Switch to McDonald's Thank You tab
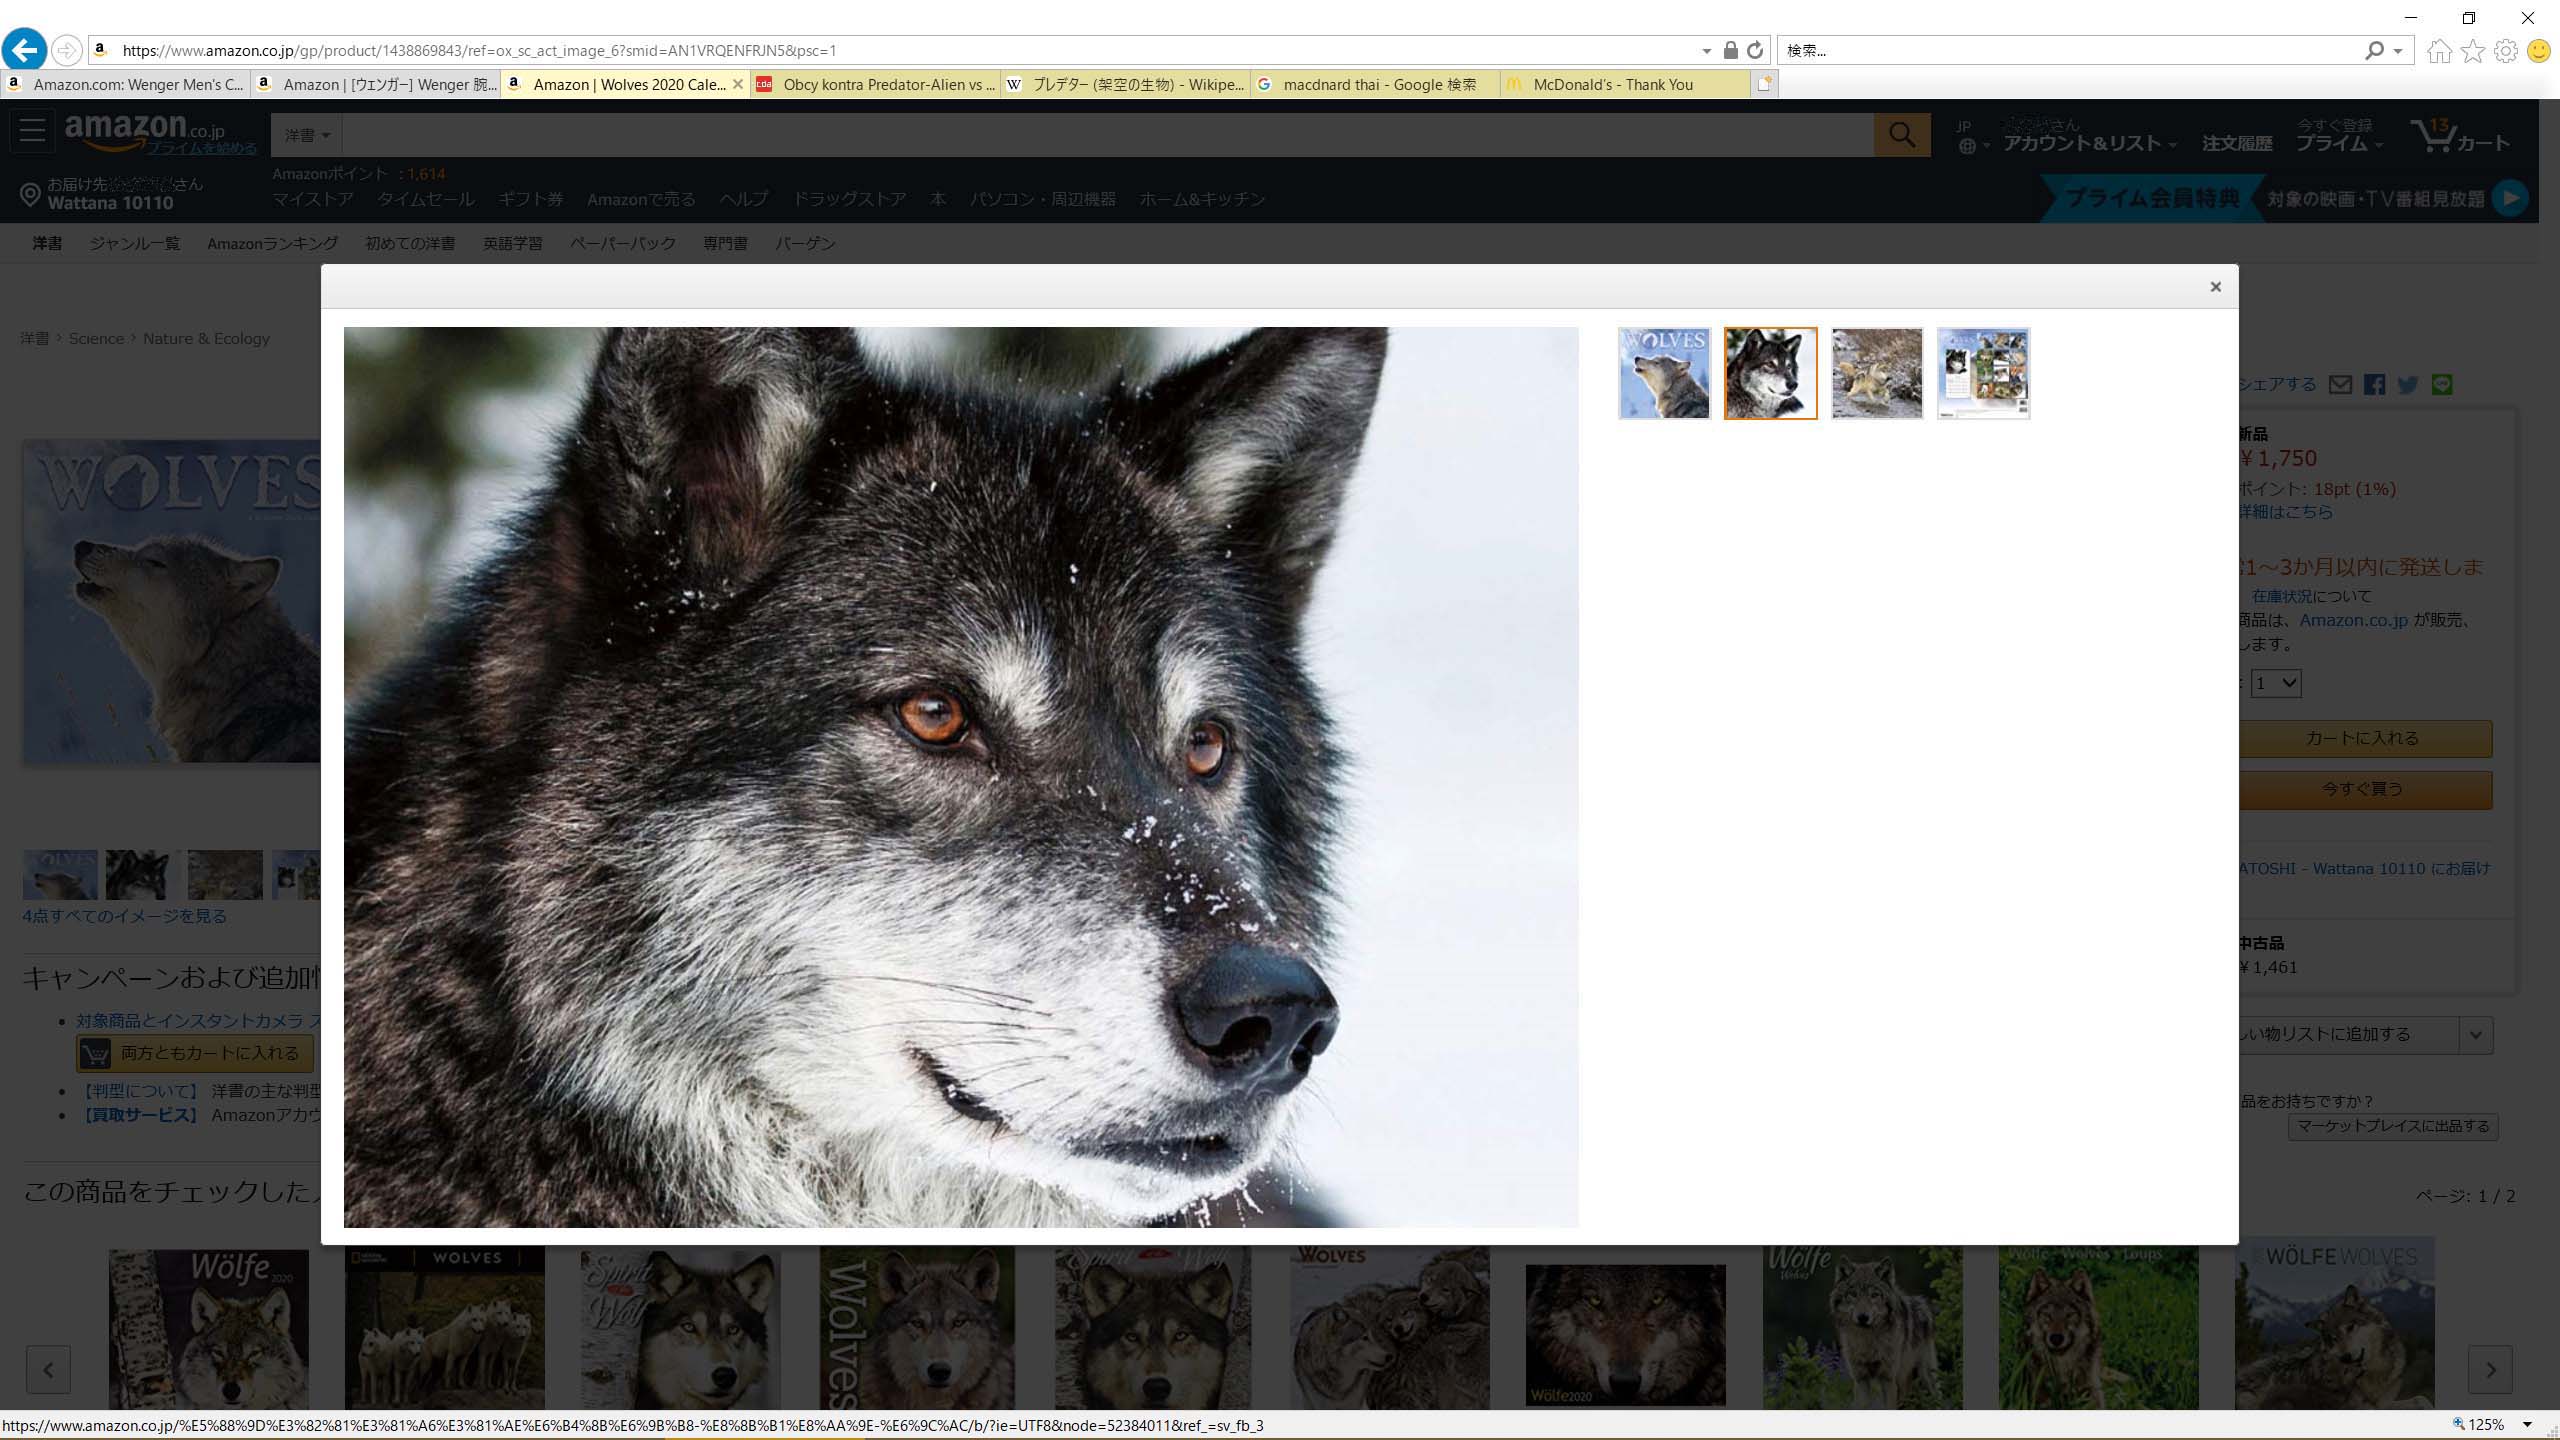This screenshot has height=1440, width=2560. point(1626,85)
